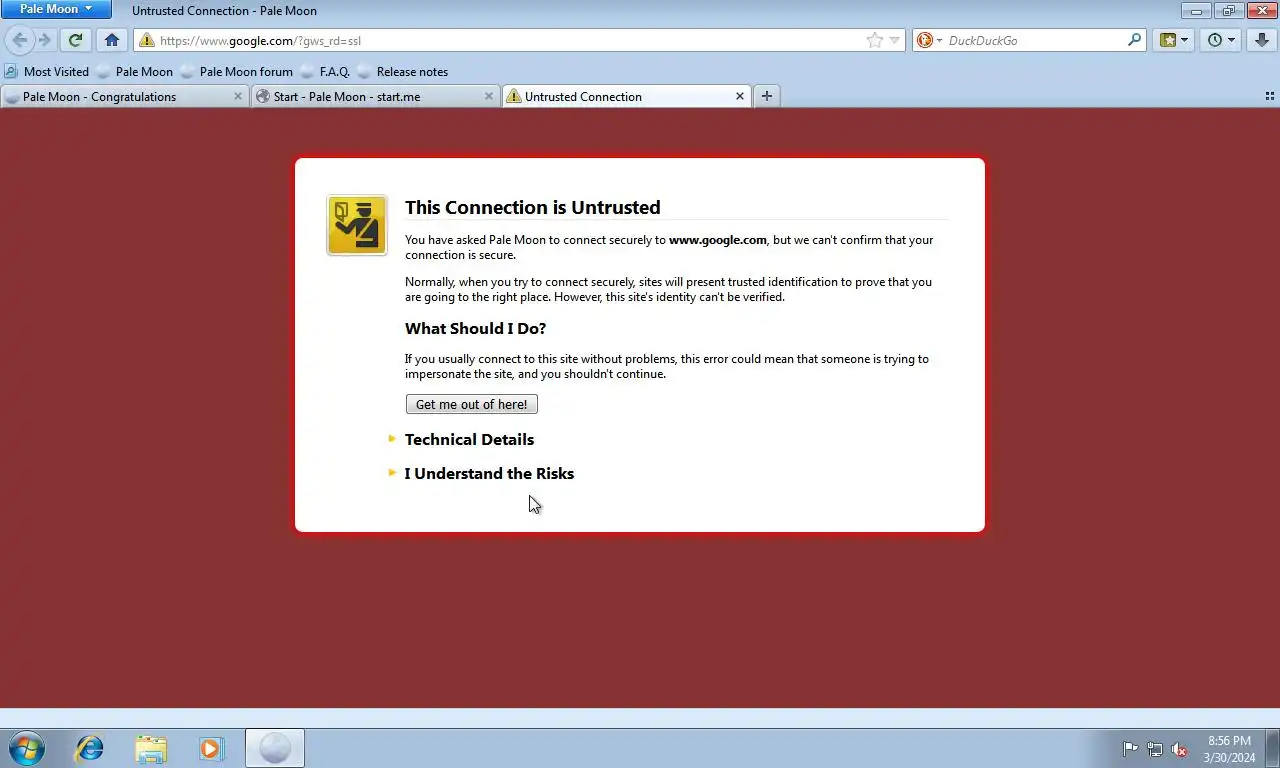Restore down the Pale Moon window
Viewport: 1280px width, 768px height.
click(1229, 10)
